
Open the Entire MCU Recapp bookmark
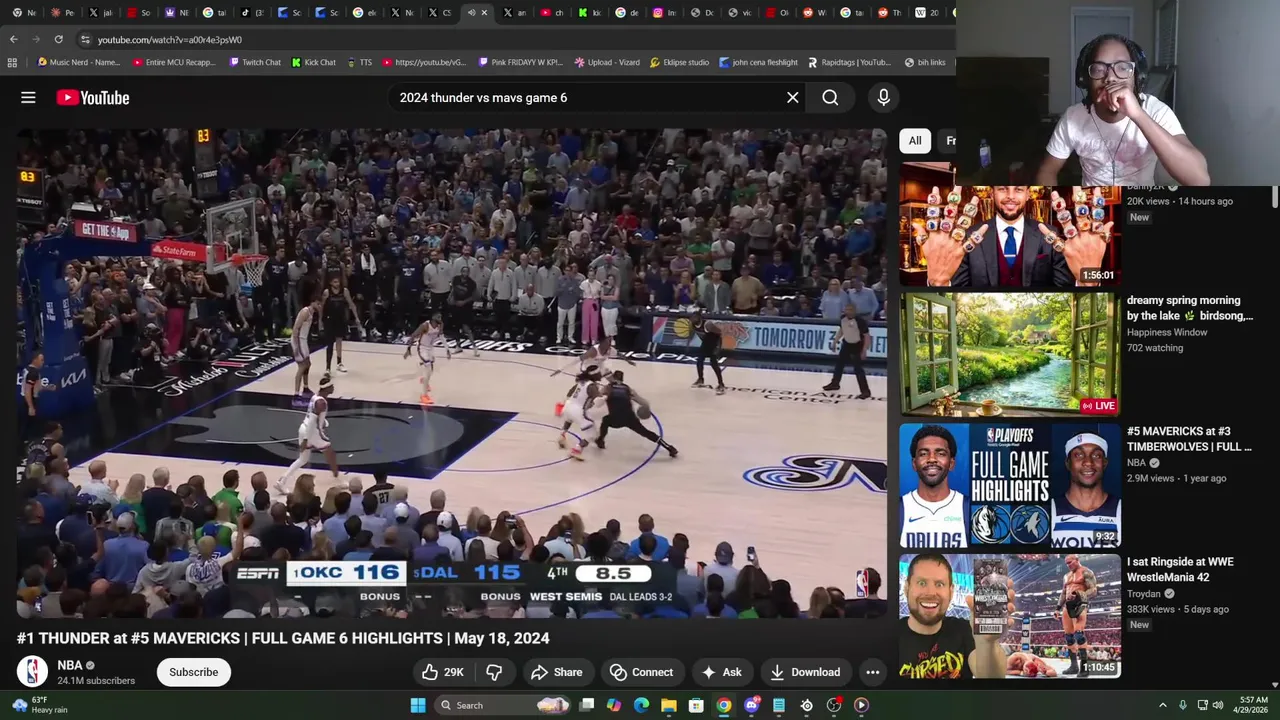click(174, 62)
